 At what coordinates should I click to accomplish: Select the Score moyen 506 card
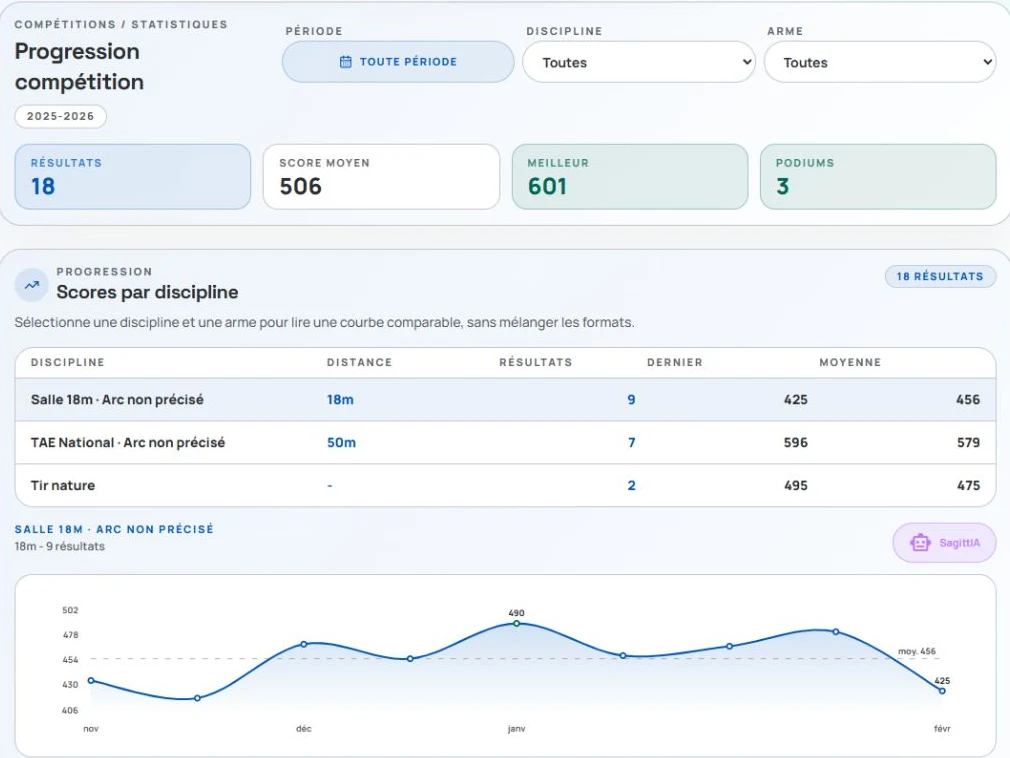(381, 176)
